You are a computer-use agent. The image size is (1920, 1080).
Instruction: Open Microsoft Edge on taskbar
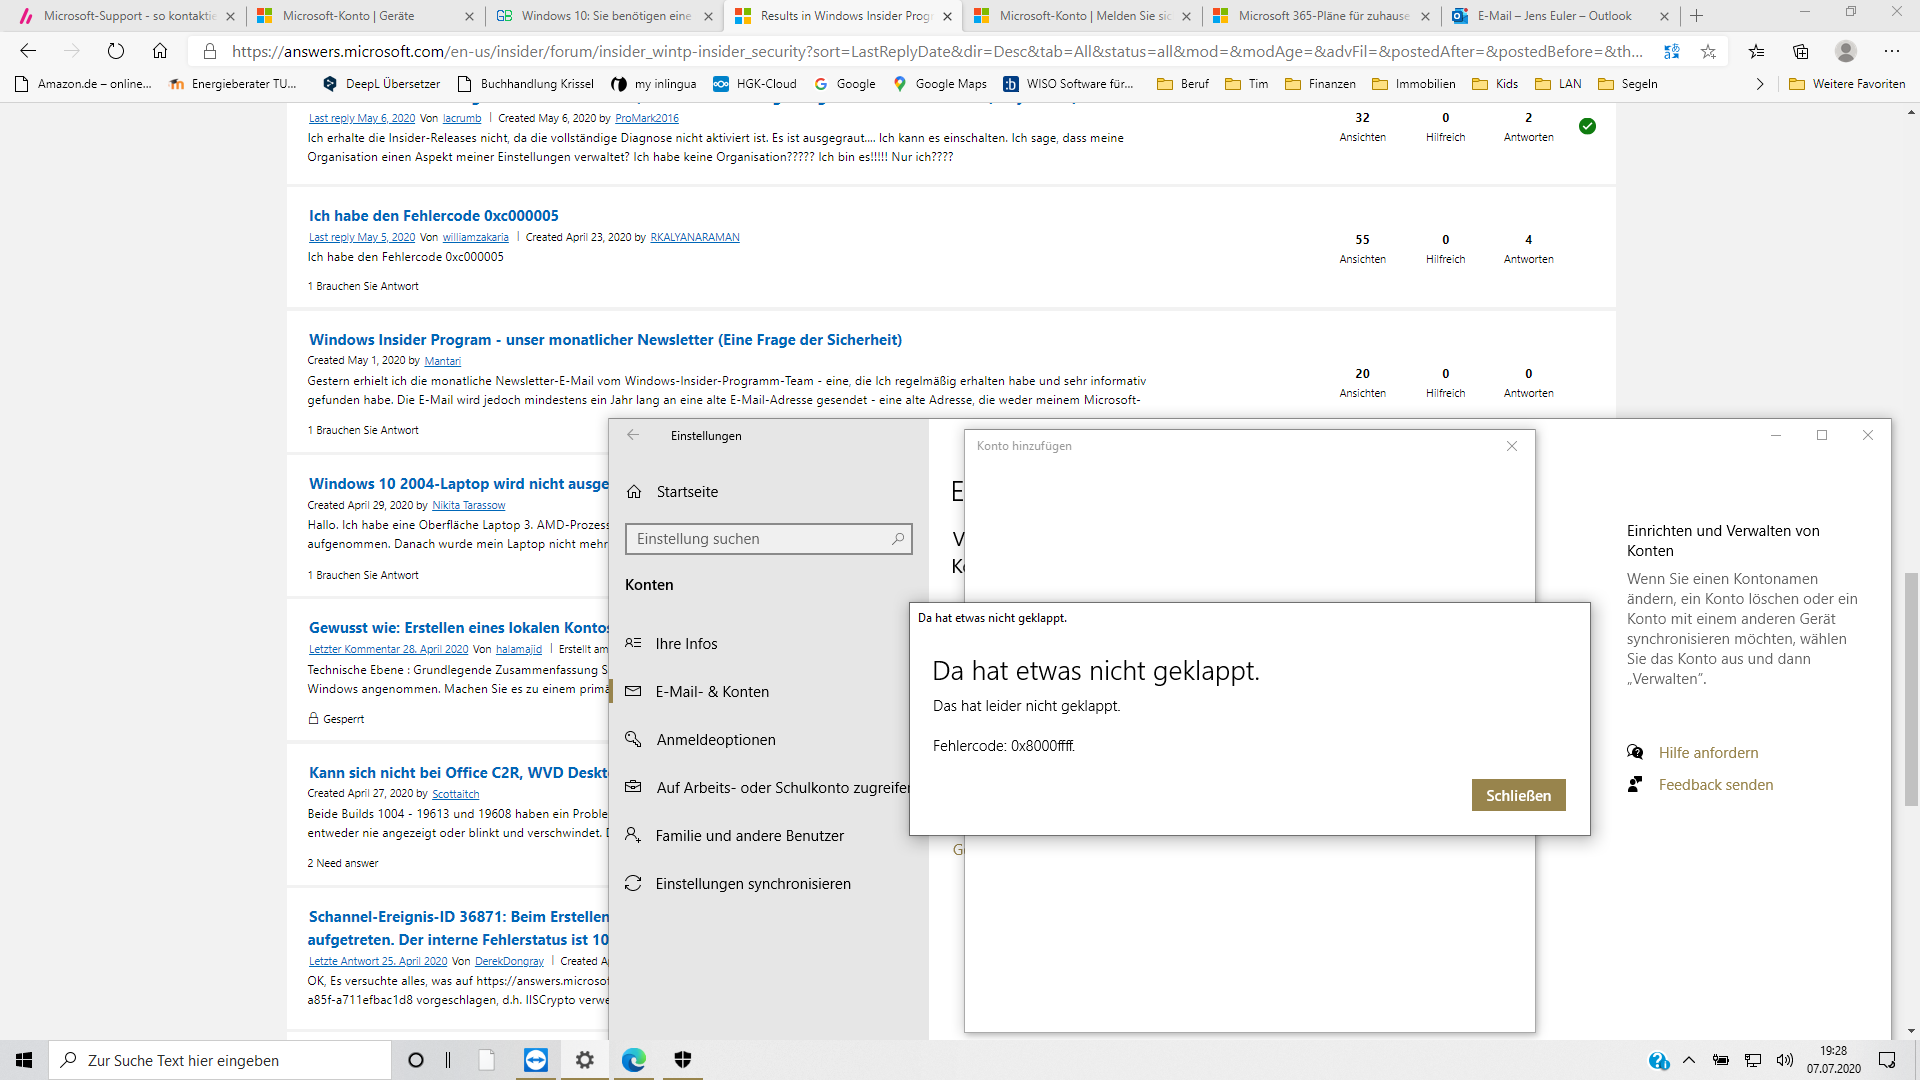pos(634,1060)
